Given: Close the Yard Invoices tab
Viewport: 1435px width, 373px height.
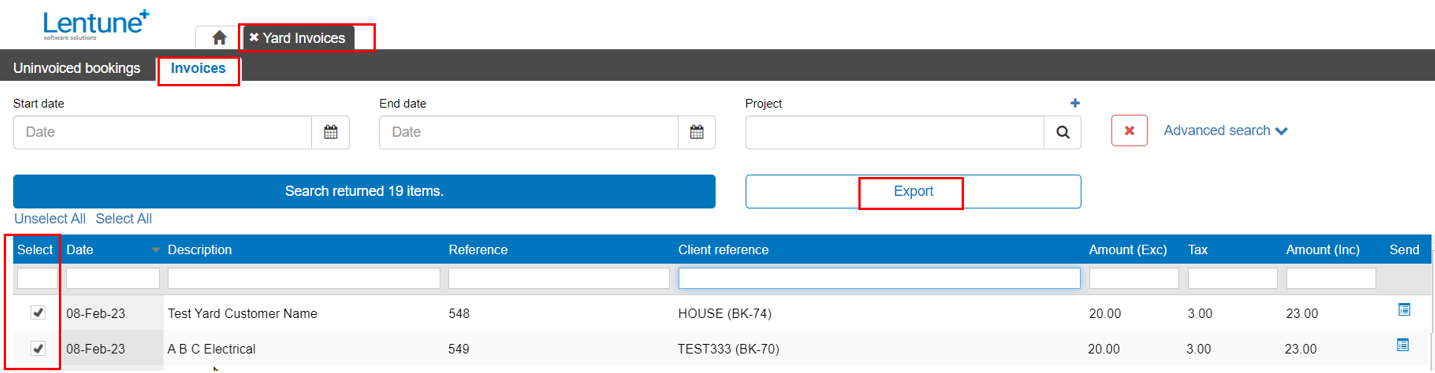Looking at the screenshot, I should 254,38.
